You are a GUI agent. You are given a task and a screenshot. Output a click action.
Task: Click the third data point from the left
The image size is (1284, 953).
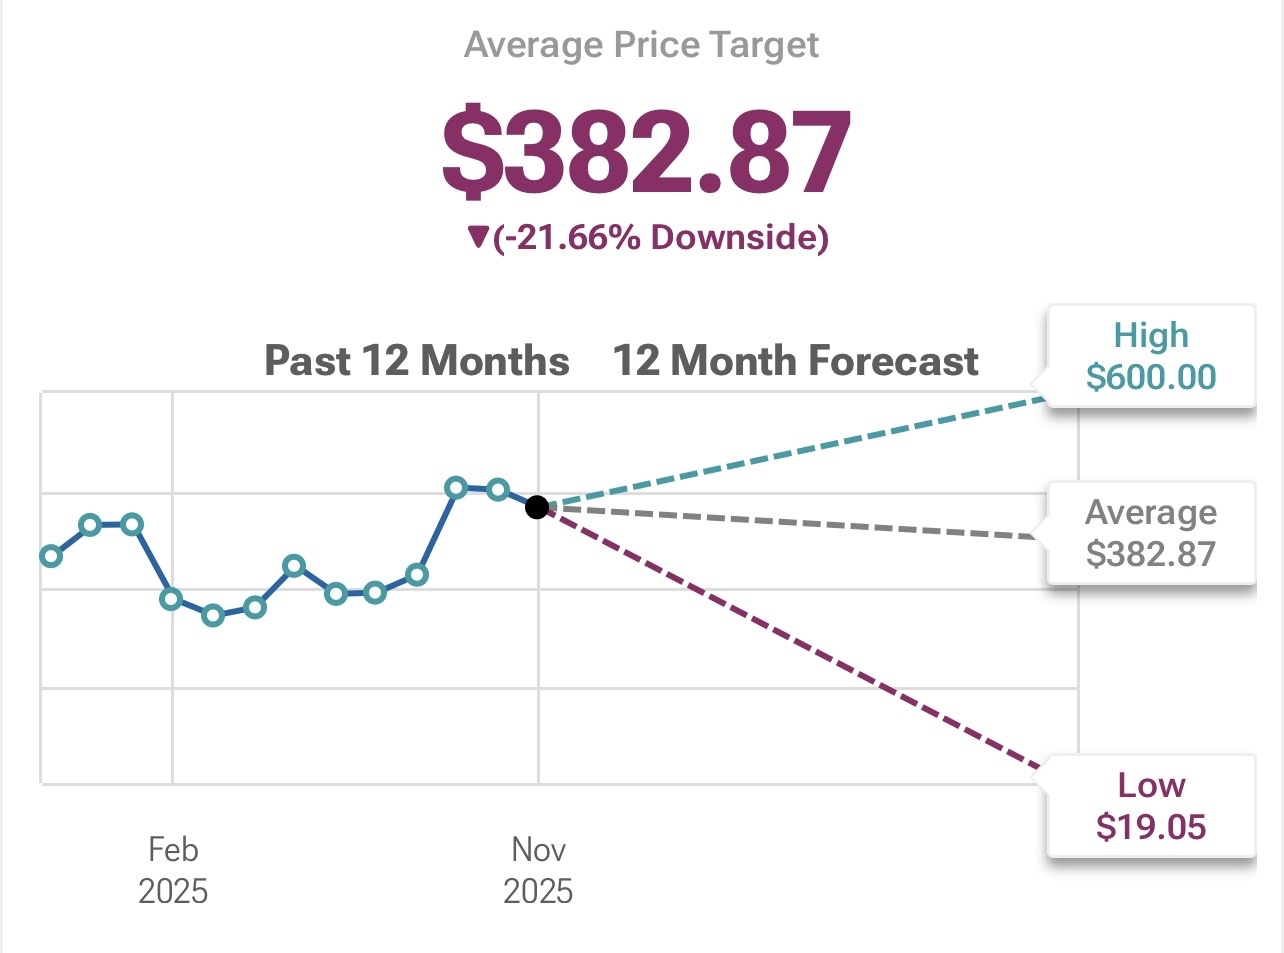point(132,524)
